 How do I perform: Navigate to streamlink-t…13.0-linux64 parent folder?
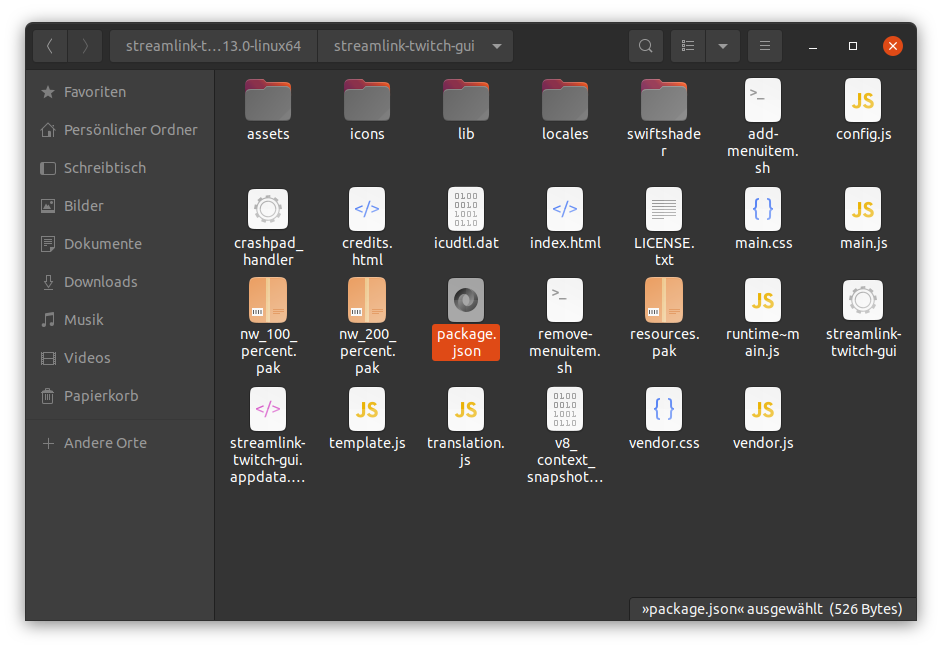point(213,46)
